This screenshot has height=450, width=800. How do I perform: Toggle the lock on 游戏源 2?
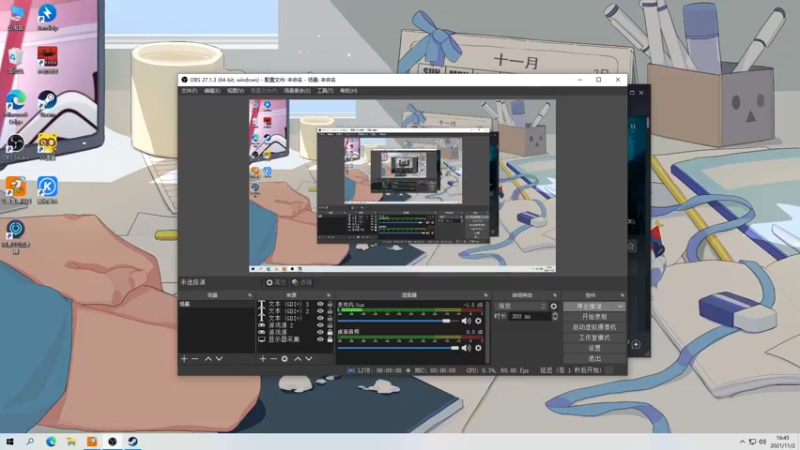coord(330,325)
